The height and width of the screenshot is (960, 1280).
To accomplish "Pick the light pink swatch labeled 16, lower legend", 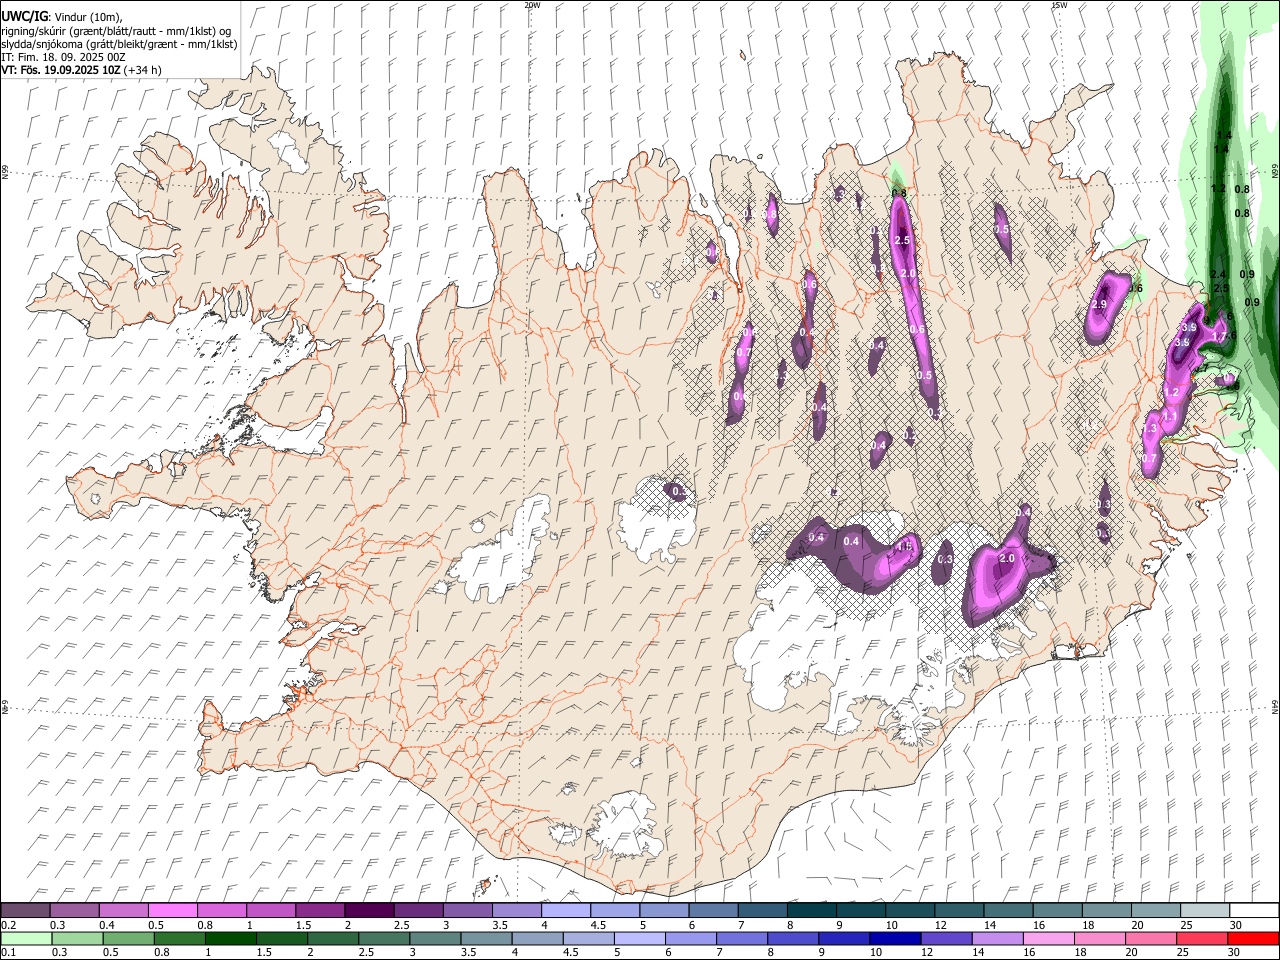I will [x=1048, y=939].
